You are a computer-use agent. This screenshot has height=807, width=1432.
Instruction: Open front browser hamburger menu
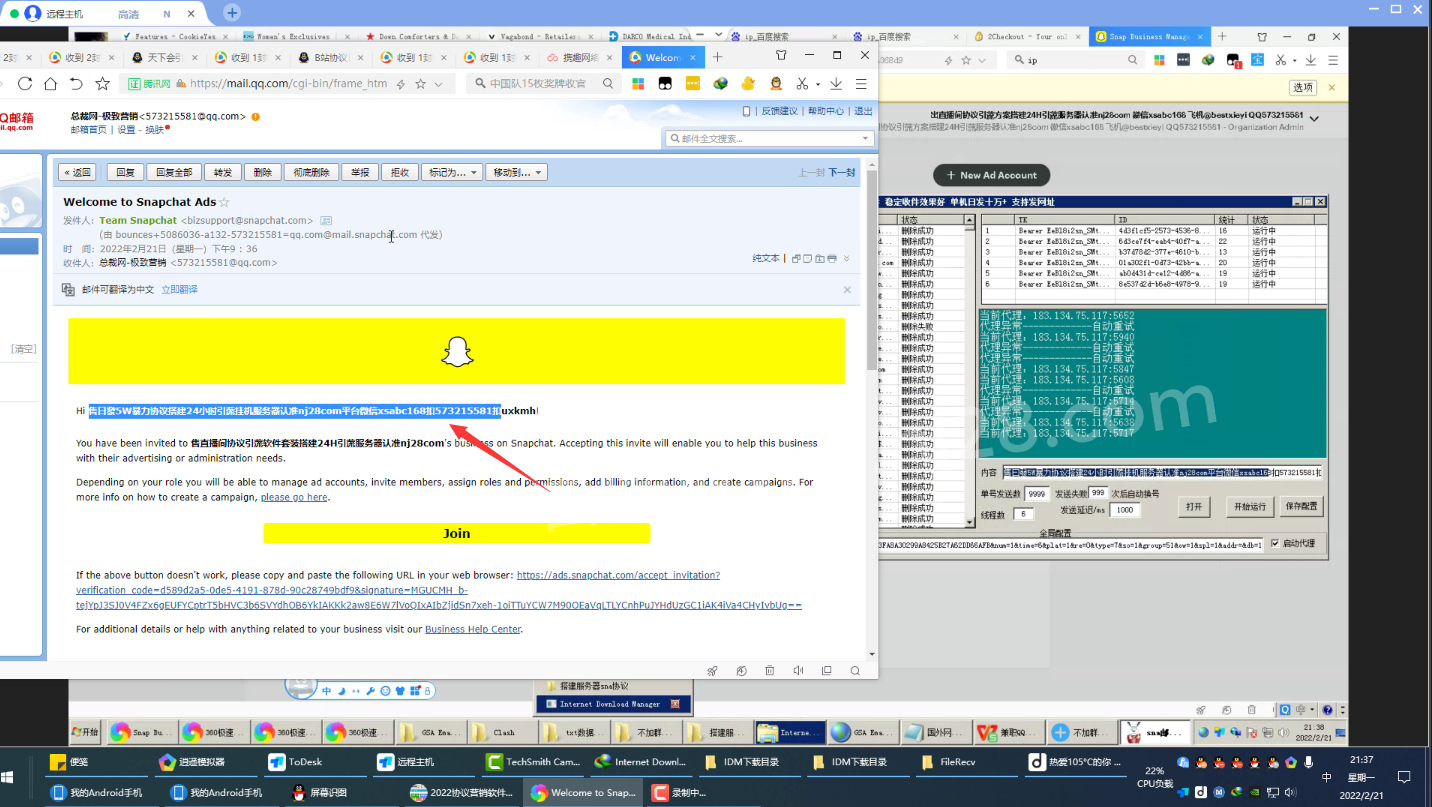coord(861,84)
